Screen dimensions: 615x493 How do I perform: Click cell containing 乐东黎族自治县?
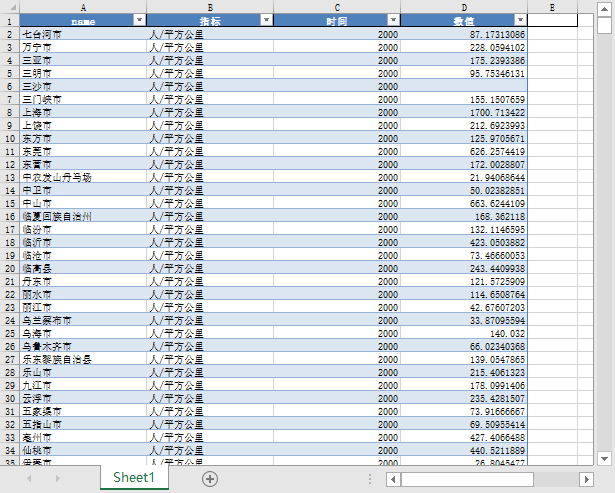point(83,359)
